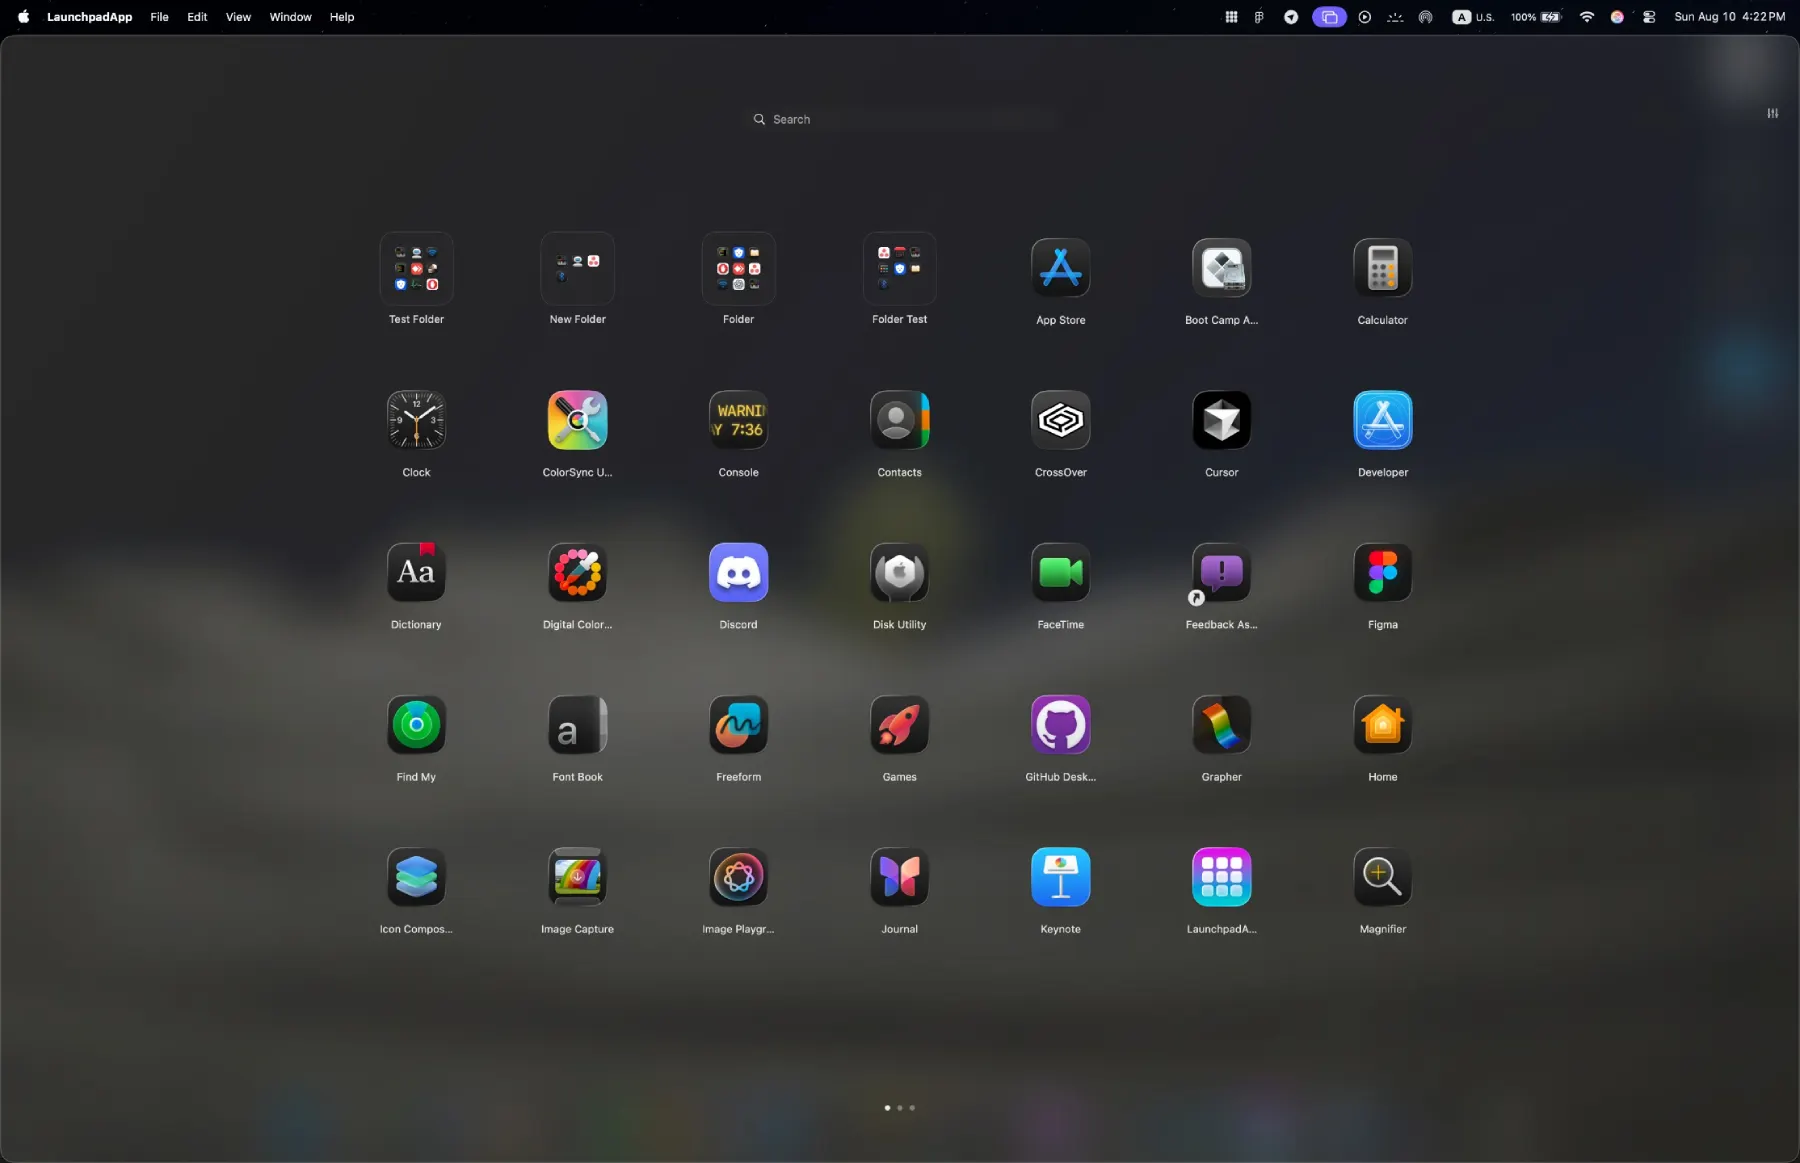Open the Keynote app icon

1060,877
